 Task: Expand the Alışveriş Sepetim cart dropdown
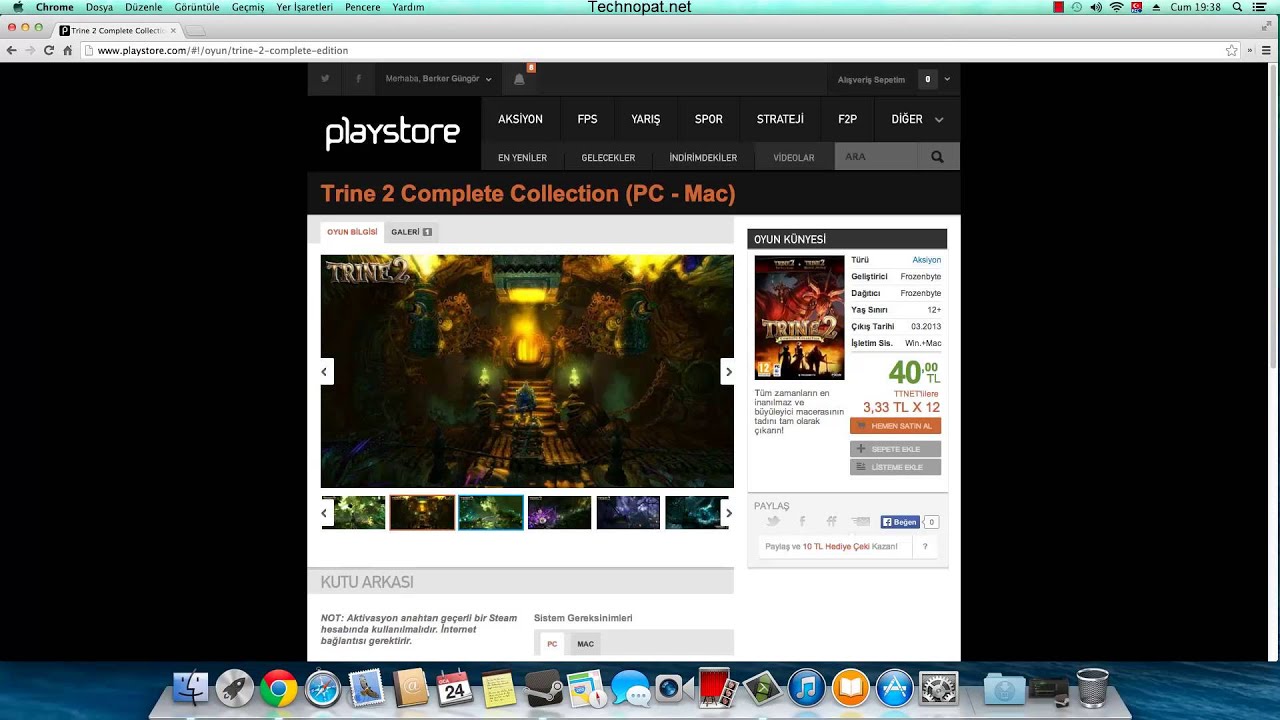point(946,79)
